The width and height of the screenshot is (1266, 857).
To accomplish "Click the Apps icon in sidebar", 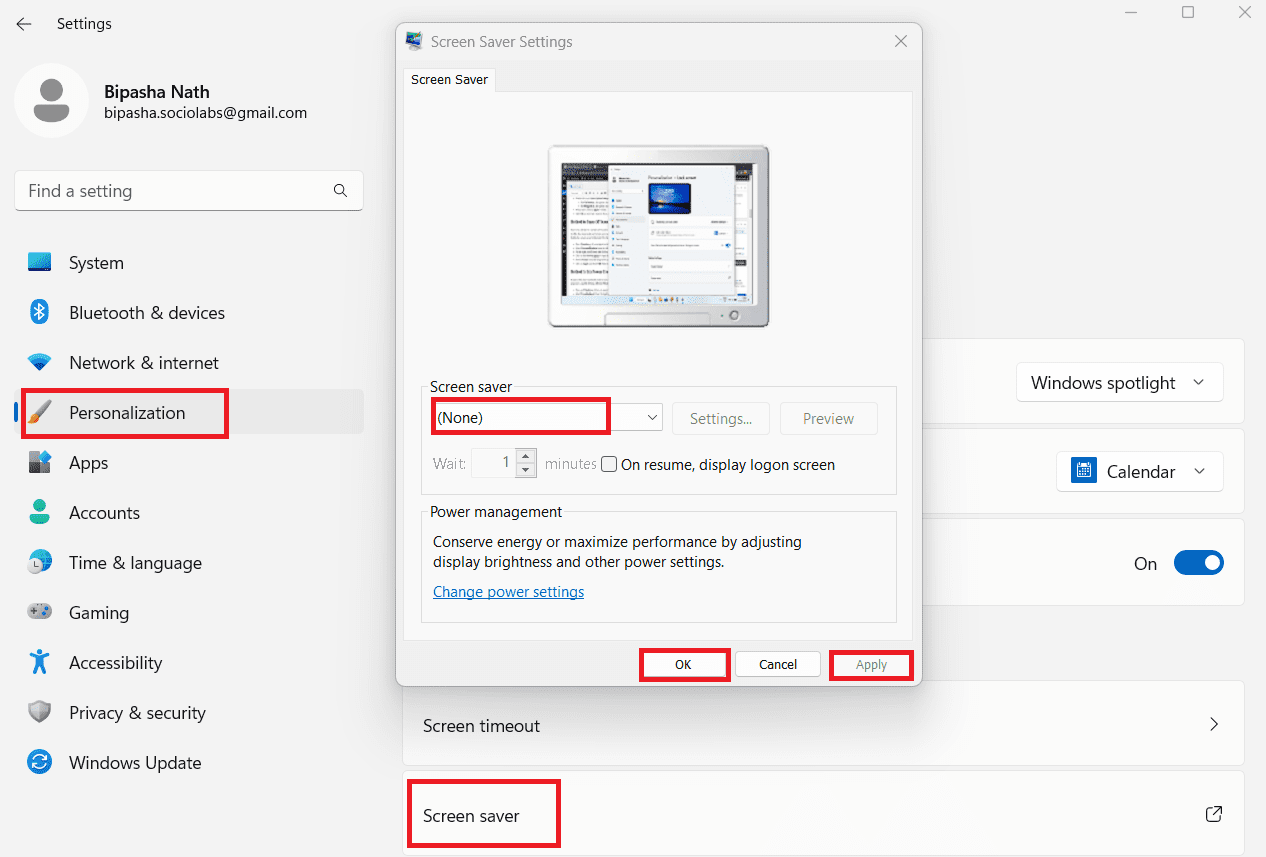I will pyautogui.click(x=40, y=463).
